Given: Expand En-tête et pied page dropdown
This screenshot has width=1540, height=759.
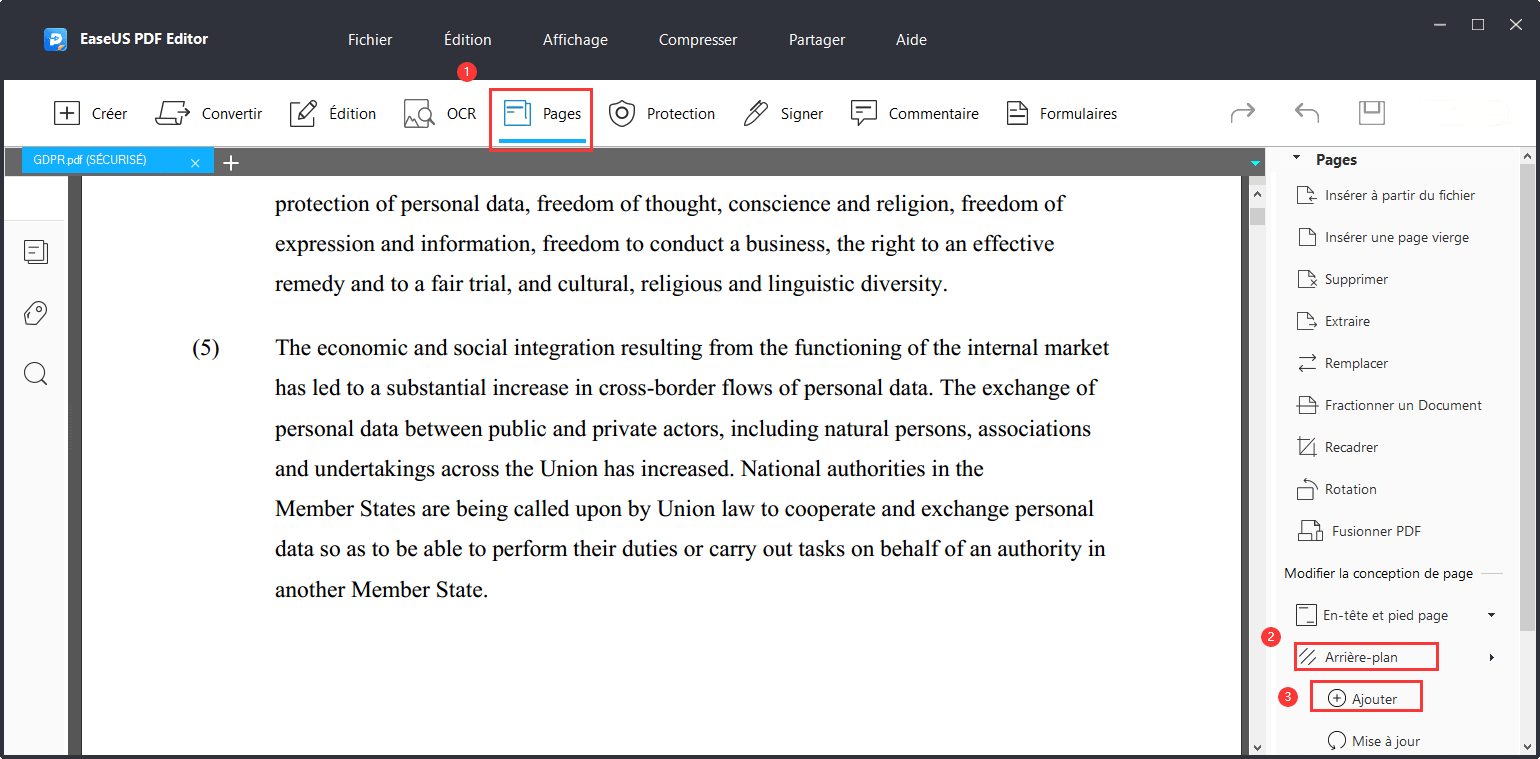Looking at the screenshot, I should [x=1492, y=615].
